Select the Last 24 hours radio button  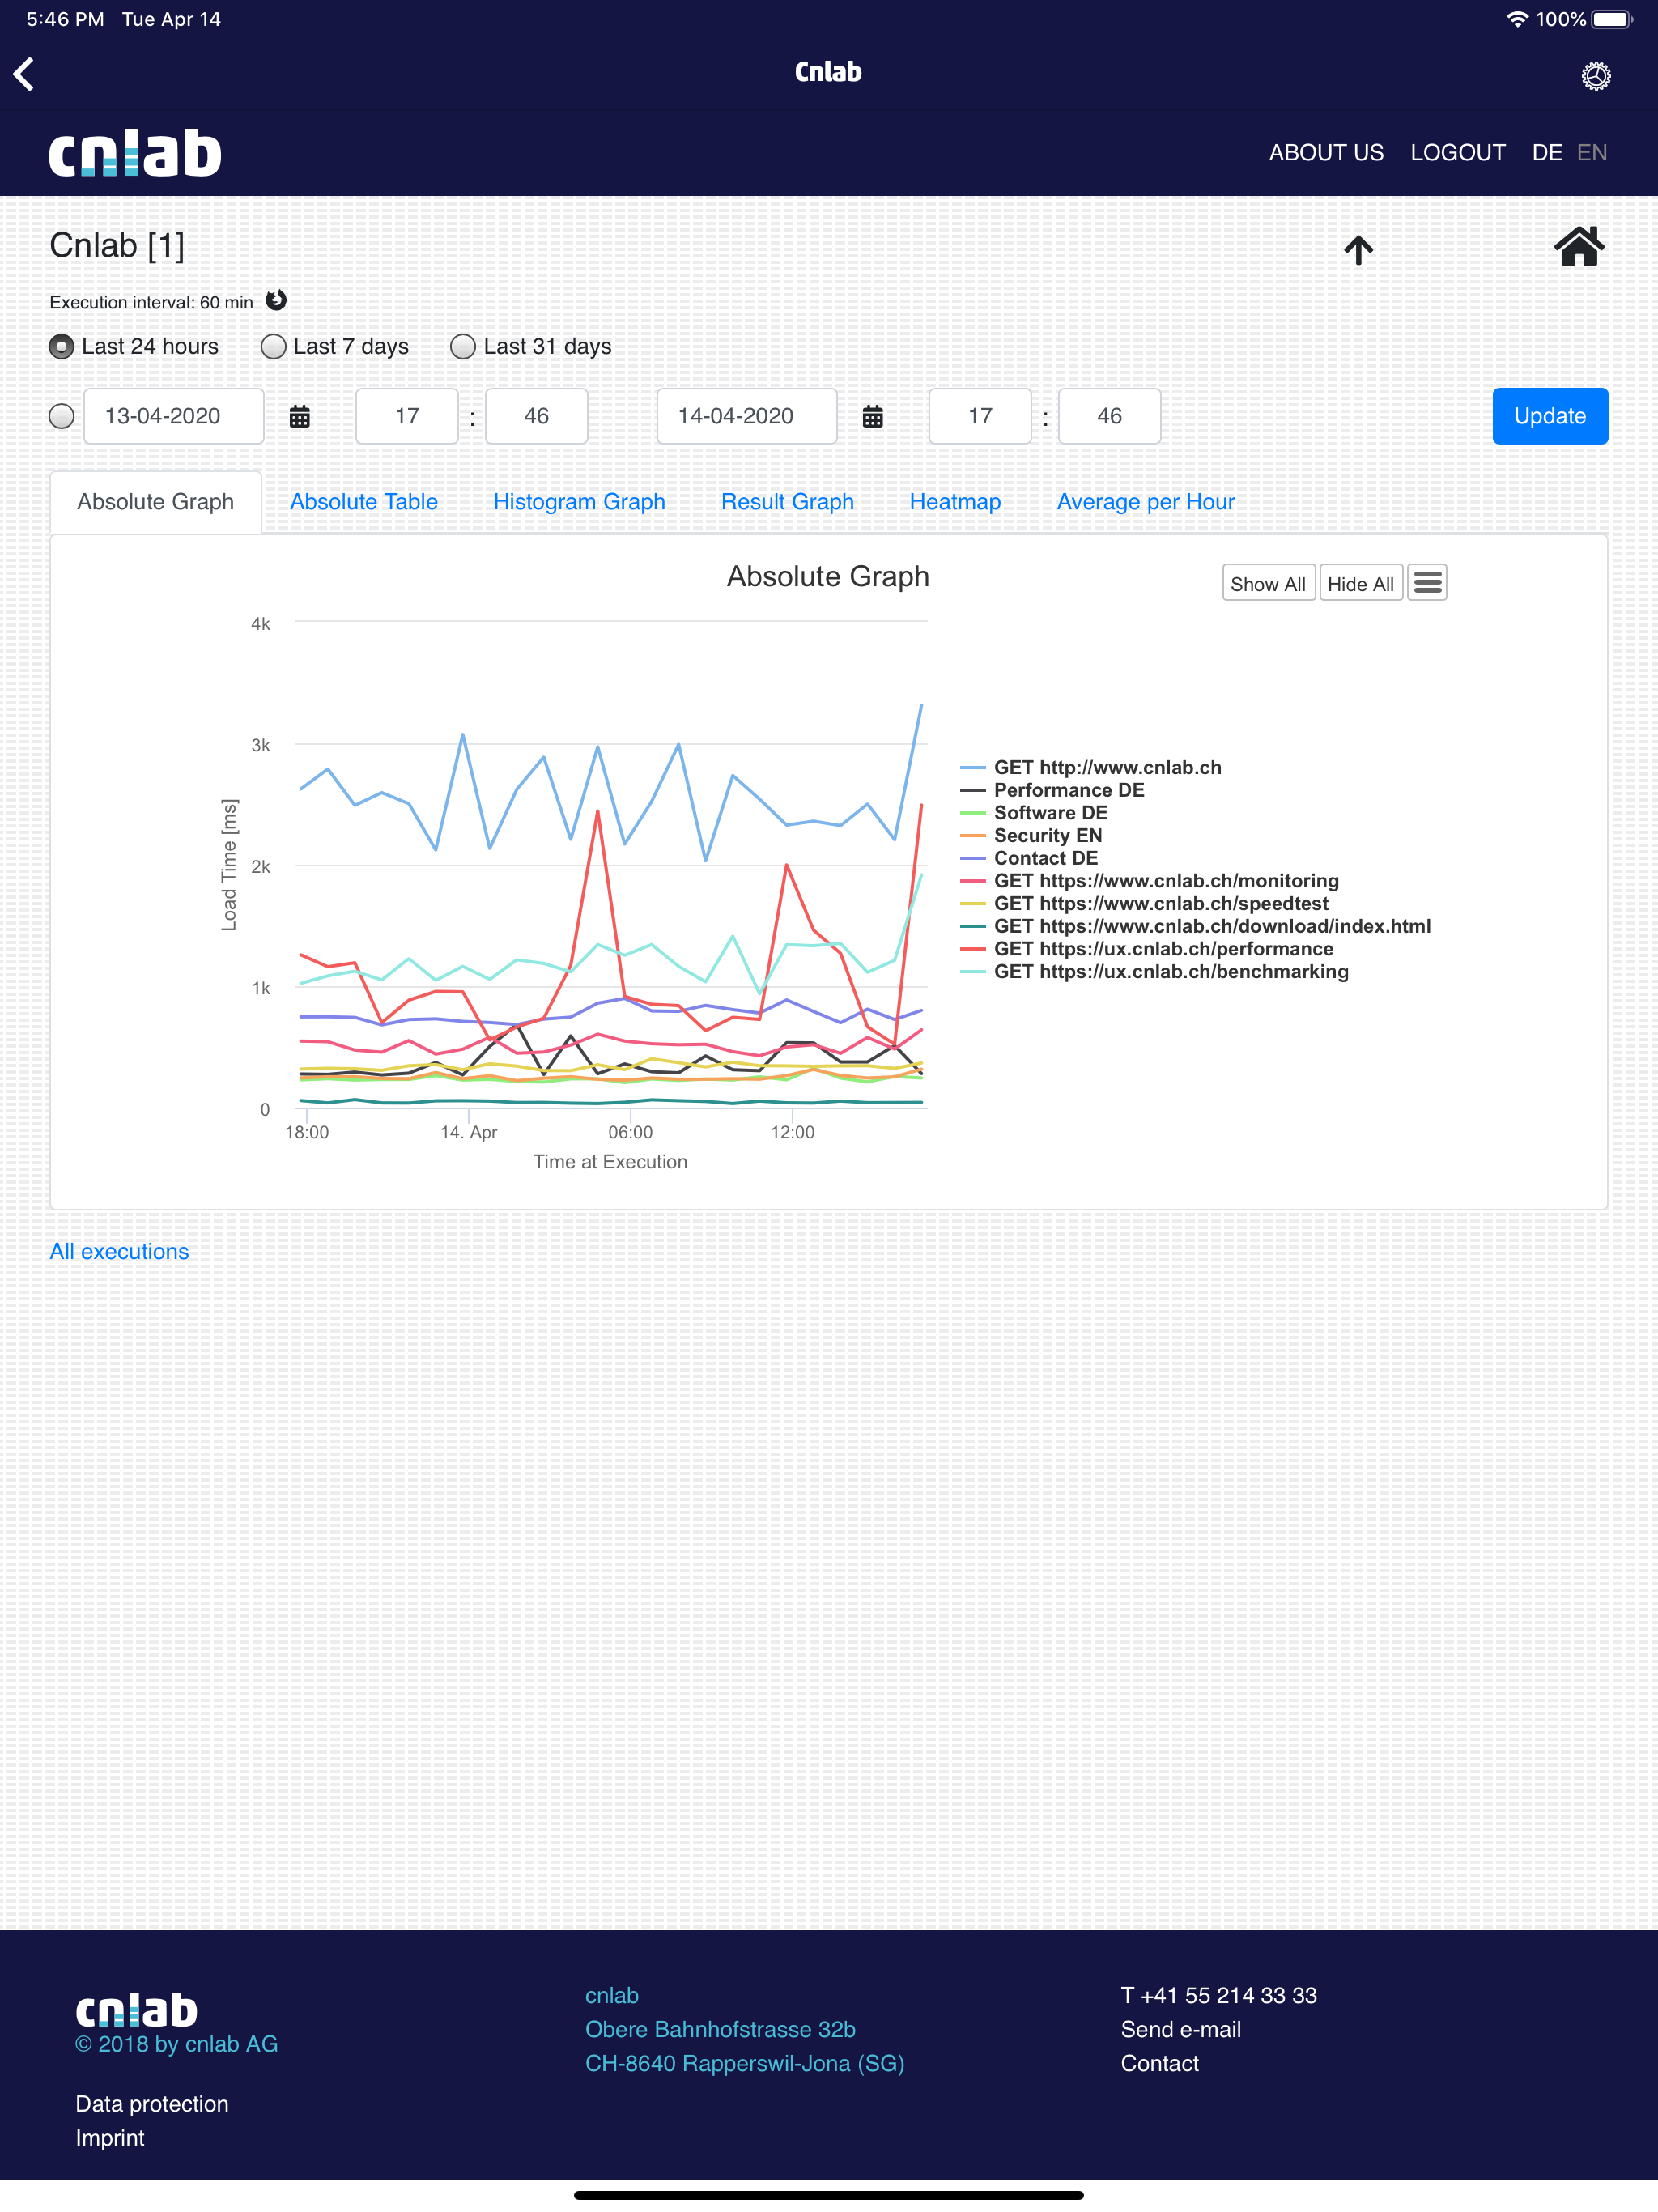(x=61, y=346)
